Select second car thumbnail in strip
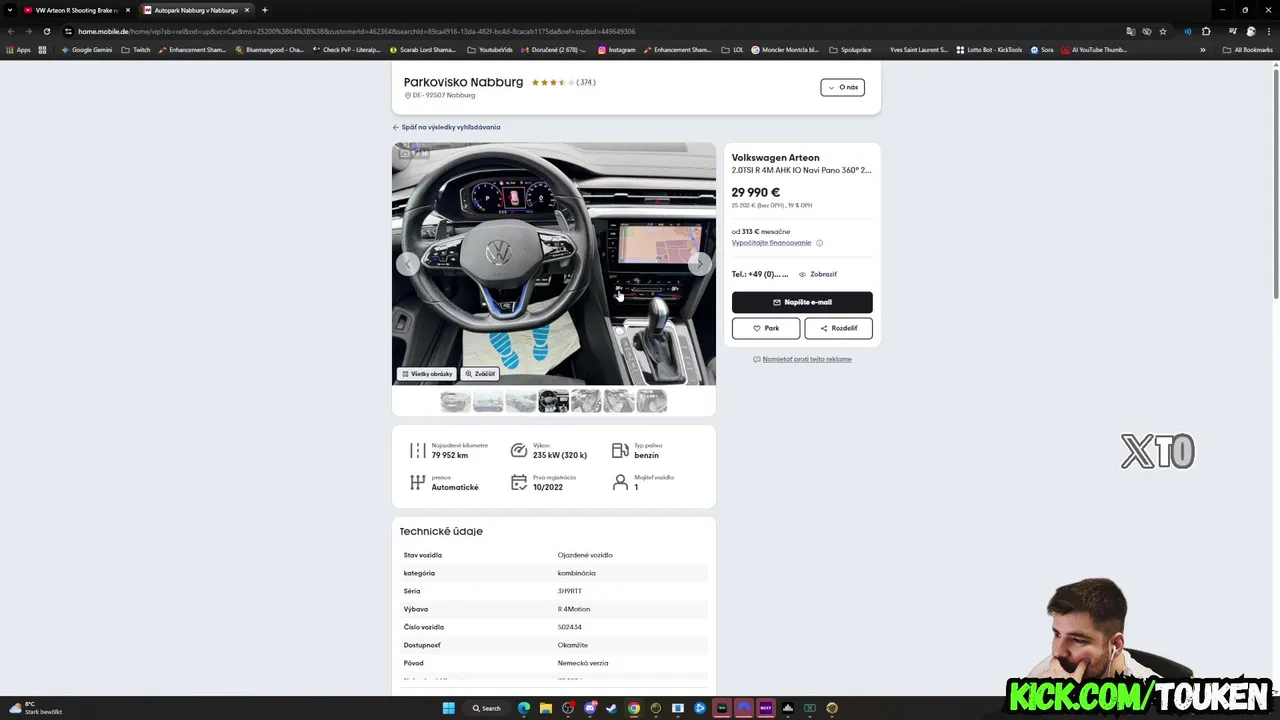 click(x=488, y=401)
